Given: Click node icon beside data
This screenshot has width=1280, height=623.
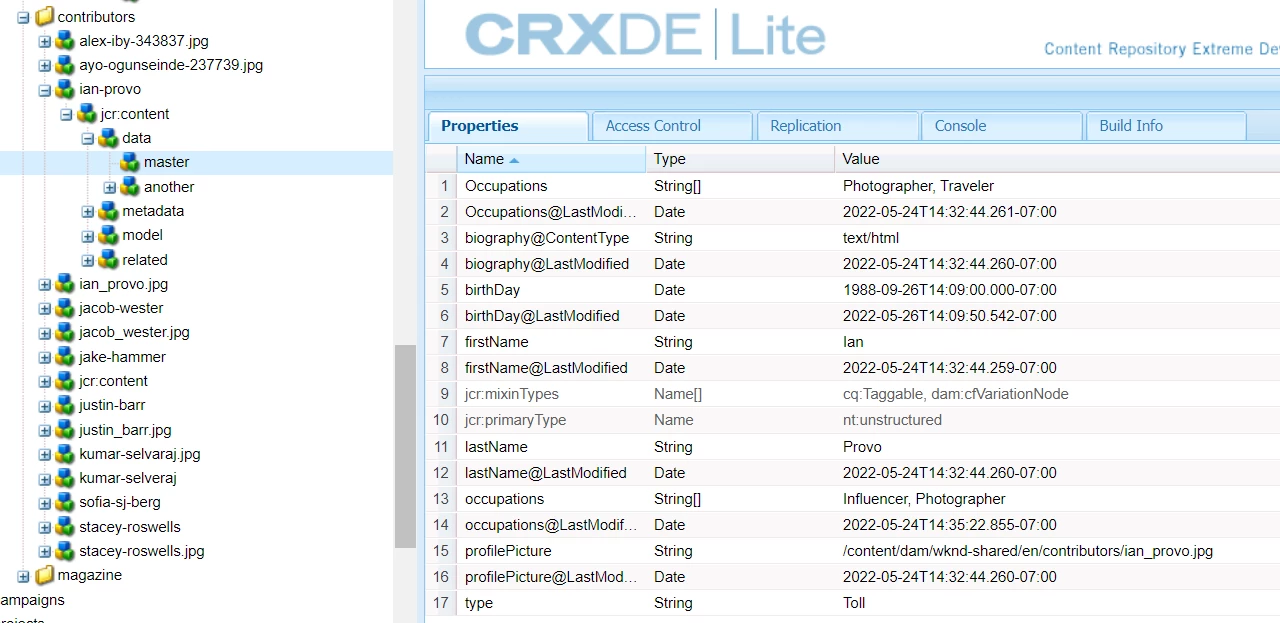Looking at the screenshot, I should point(108,138).
